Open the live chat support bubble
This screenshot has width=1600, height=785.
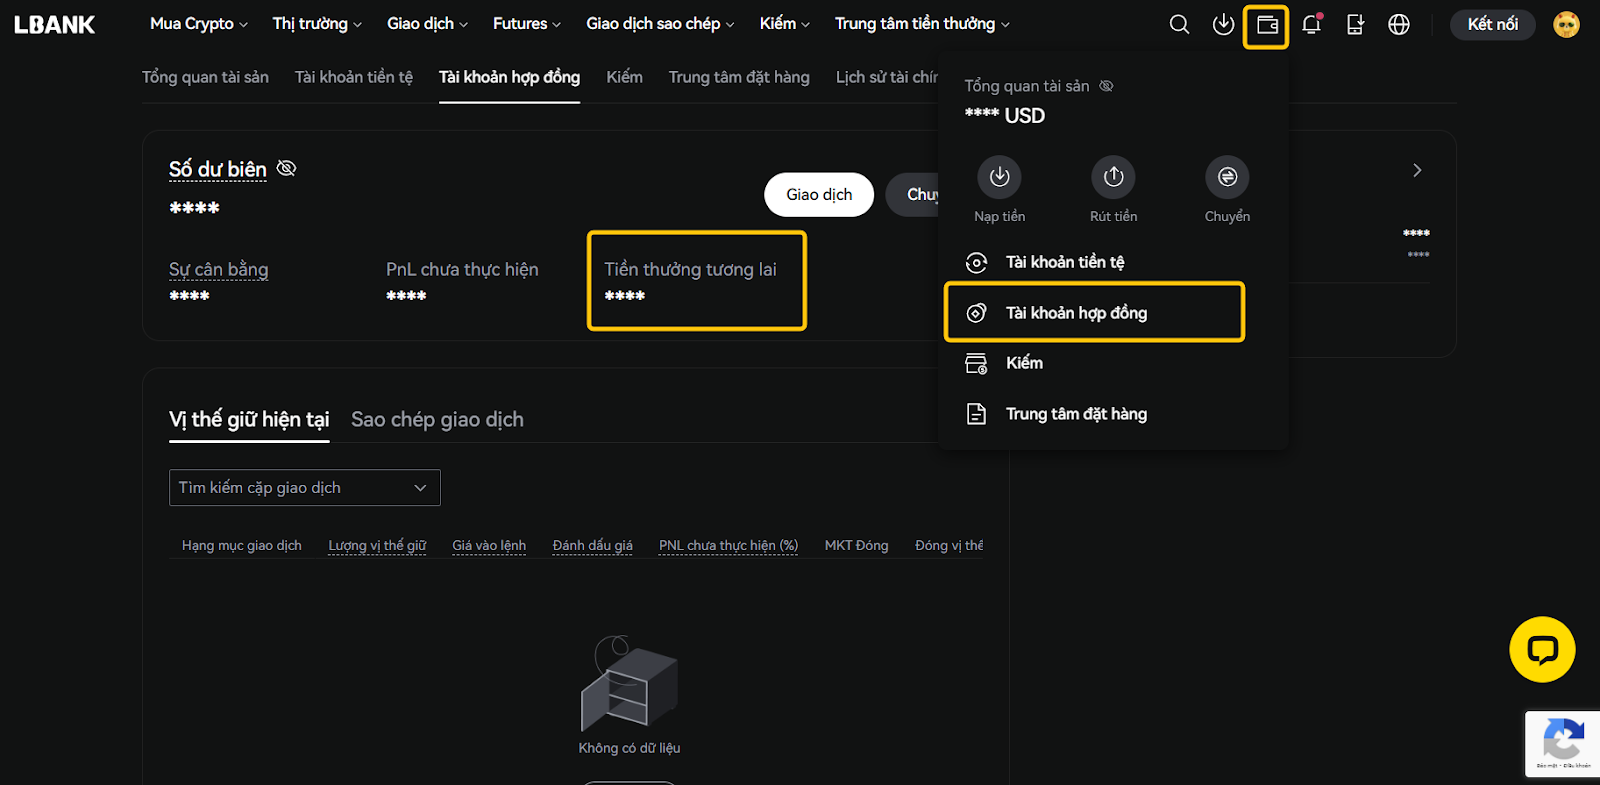click(x=1541, y=650)
